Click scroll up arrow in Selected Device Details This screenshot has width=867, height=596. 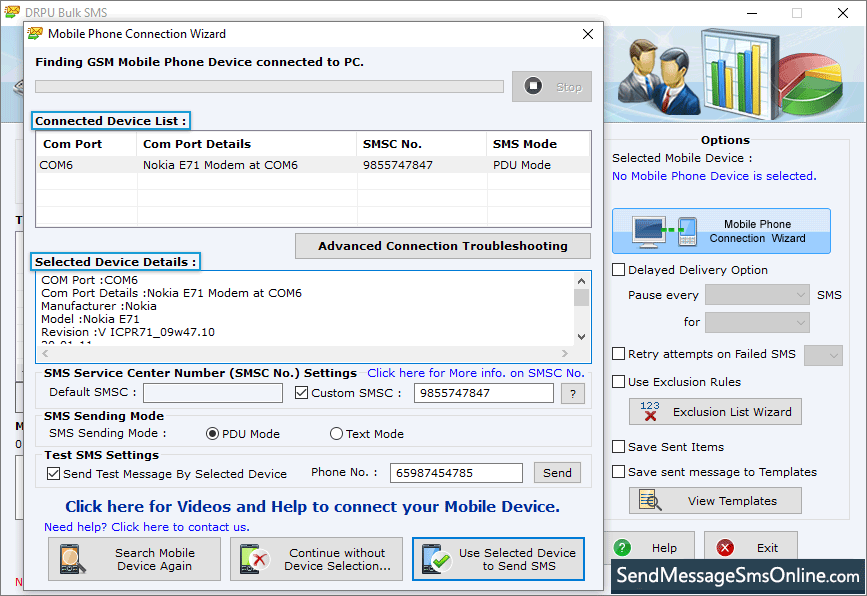click(581, 281)
